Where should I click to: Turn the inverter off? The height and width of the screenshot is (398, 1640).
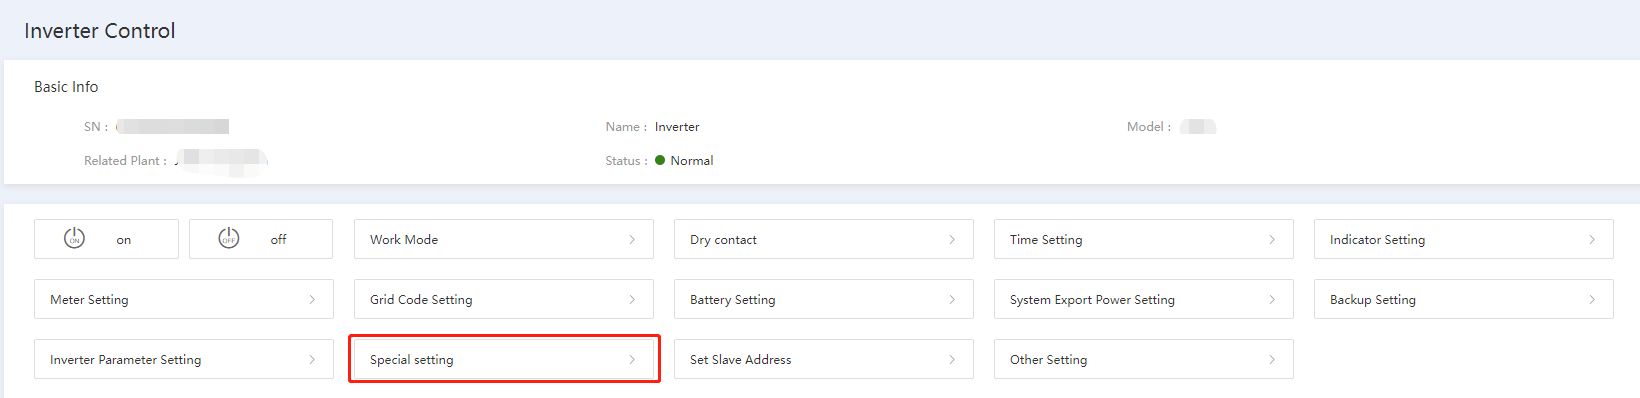click(x=261, y=239)
